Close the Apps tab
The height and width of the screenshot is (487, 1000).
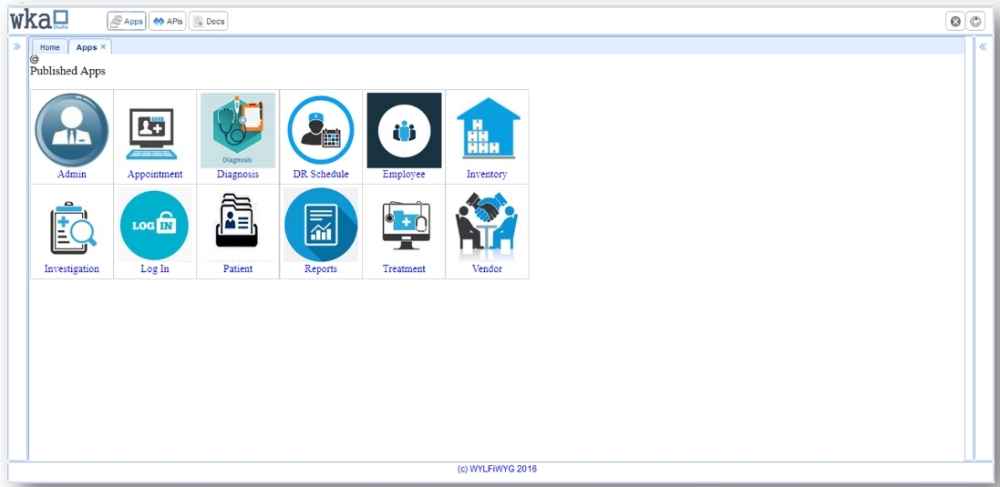coord(104,47)
